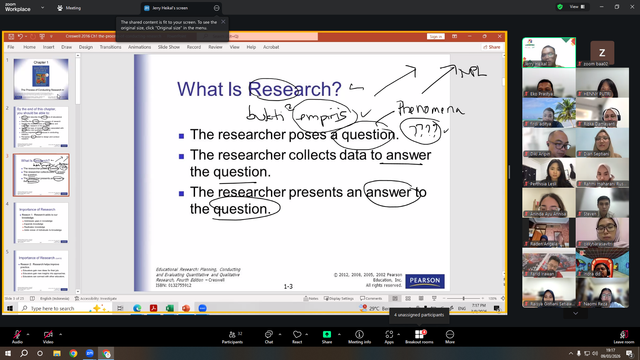This screenshot has height=360, width=640.
Task: Switch to the Meeting tab
Action: [x=69, y=8]
